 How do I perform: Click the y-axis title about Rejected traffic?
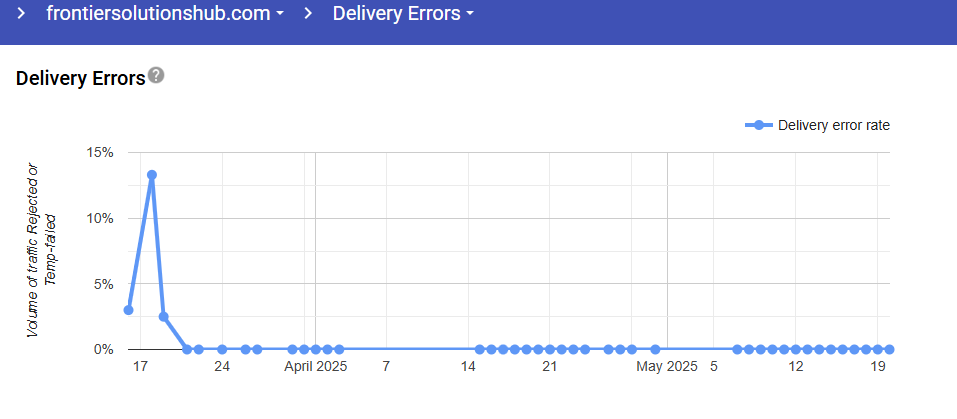pos(43,248)
